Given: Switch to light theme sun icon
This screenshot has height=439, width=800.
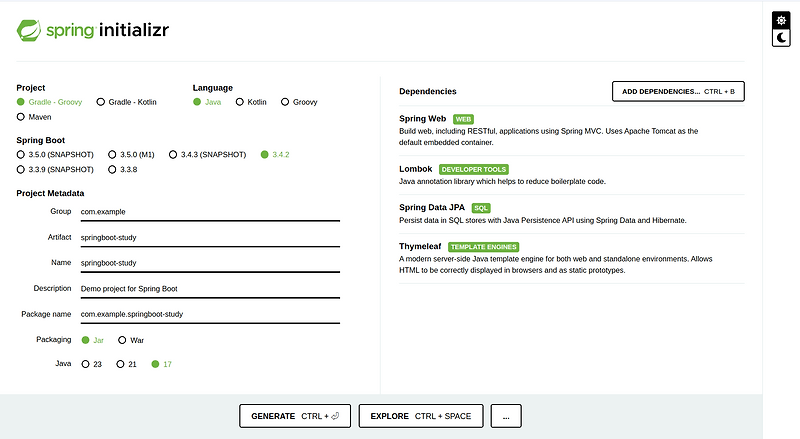Looking at the screenshot, I should (781, 20).
